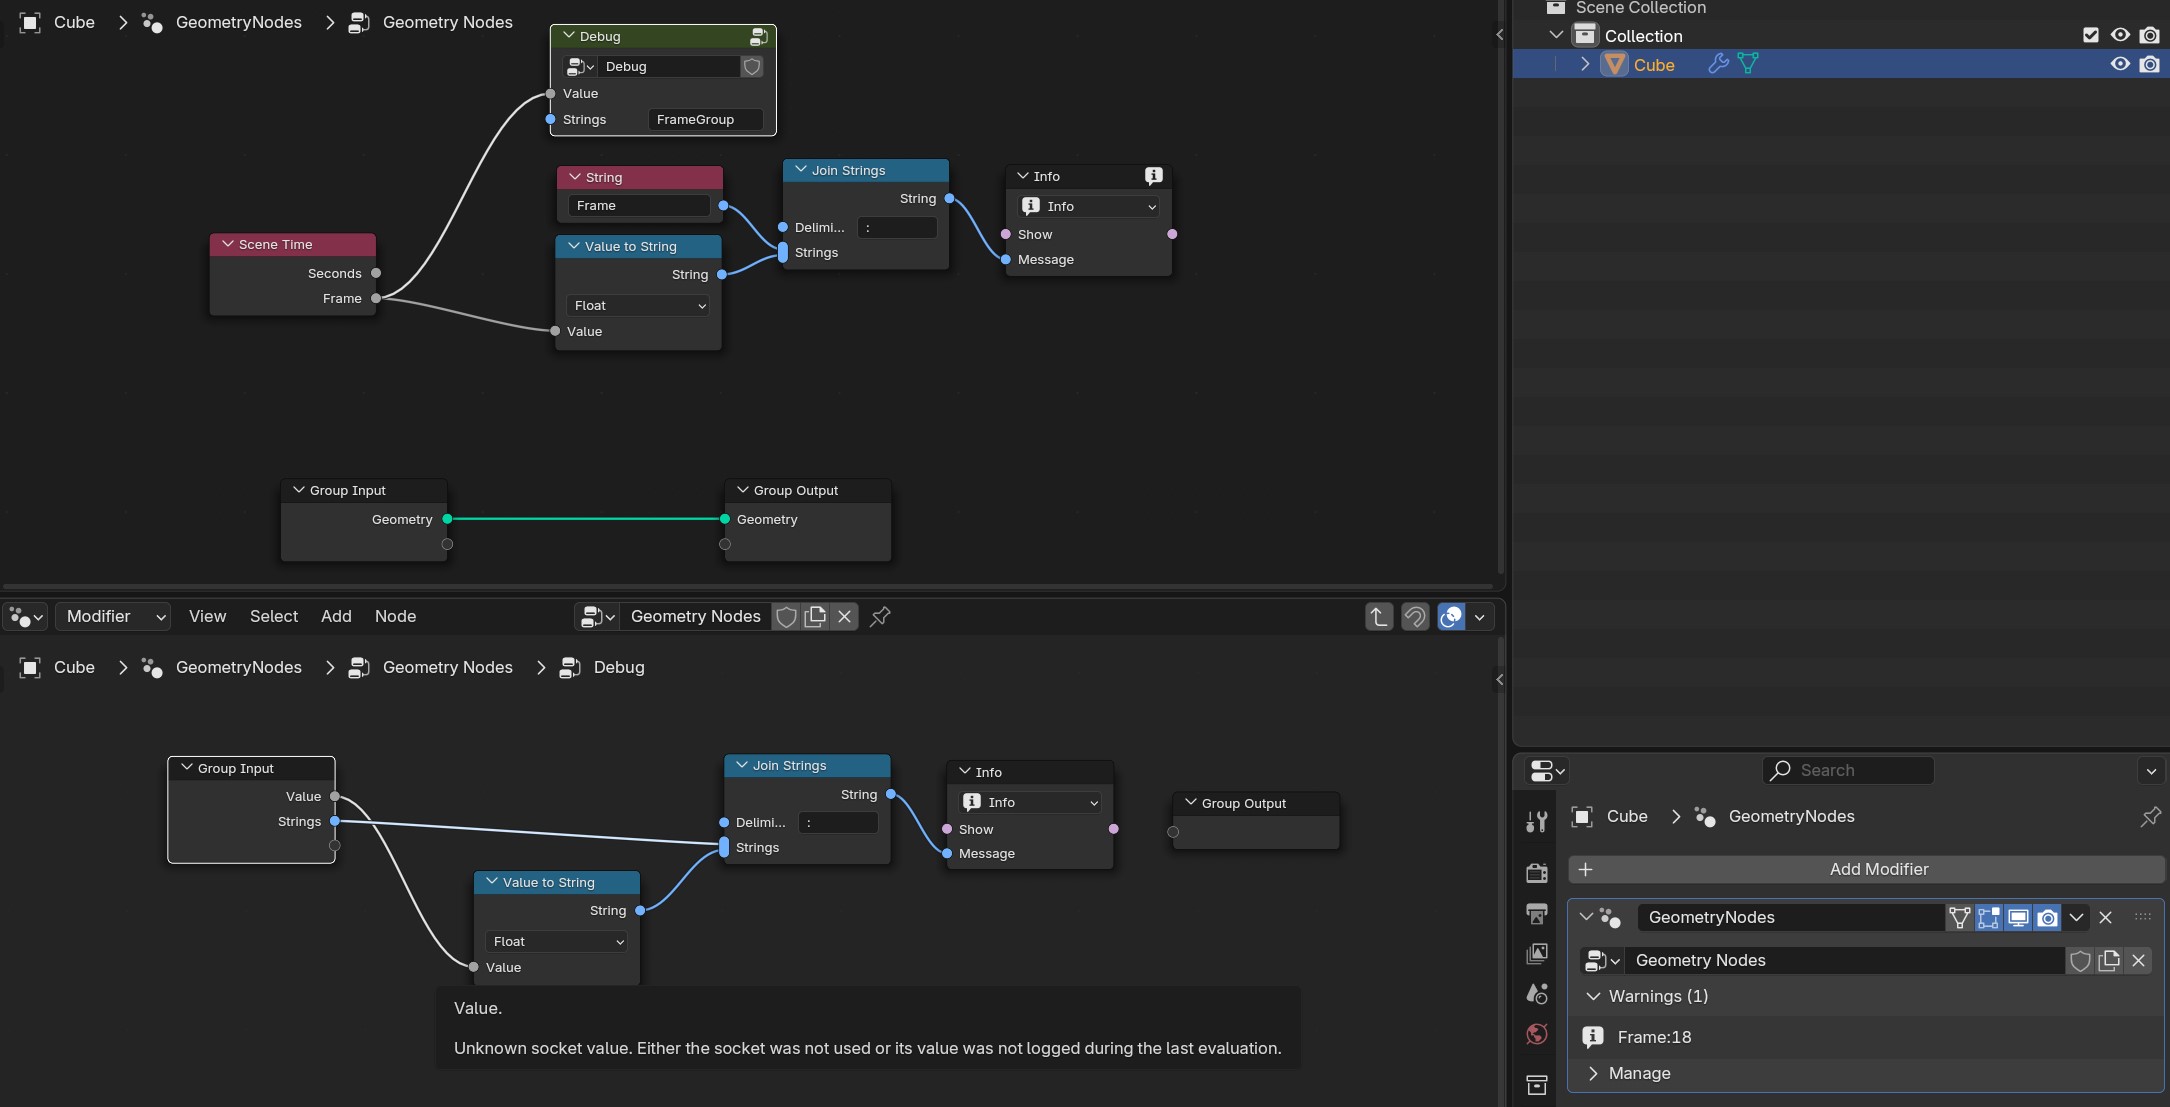Screen dimensions: 2170x1107
Task: Open the View menu
Action: [x=207, y=616]
